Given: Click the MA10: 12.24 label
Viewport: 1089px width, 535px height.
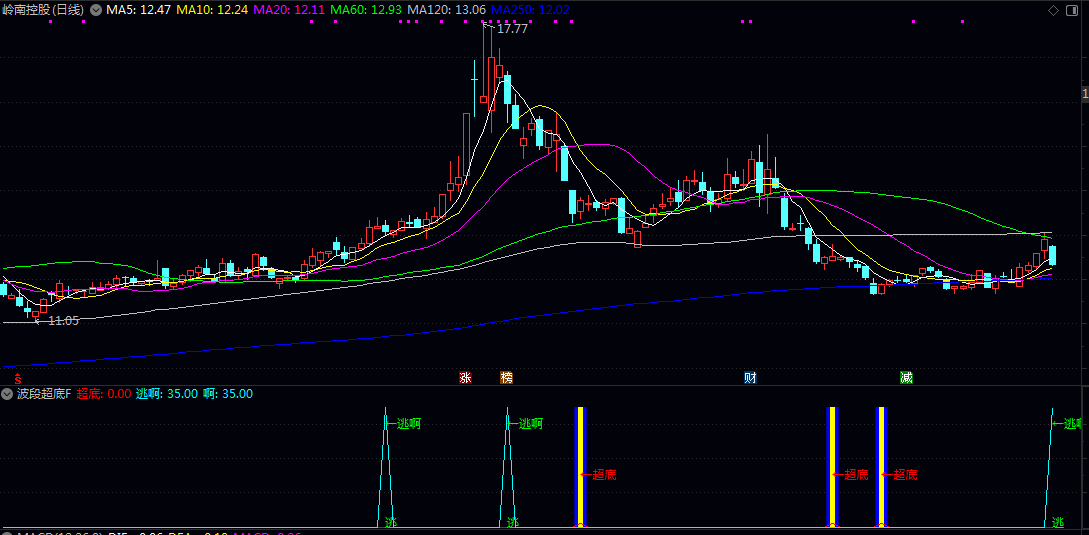Looking at the screenshot, I should click(212, 10).
